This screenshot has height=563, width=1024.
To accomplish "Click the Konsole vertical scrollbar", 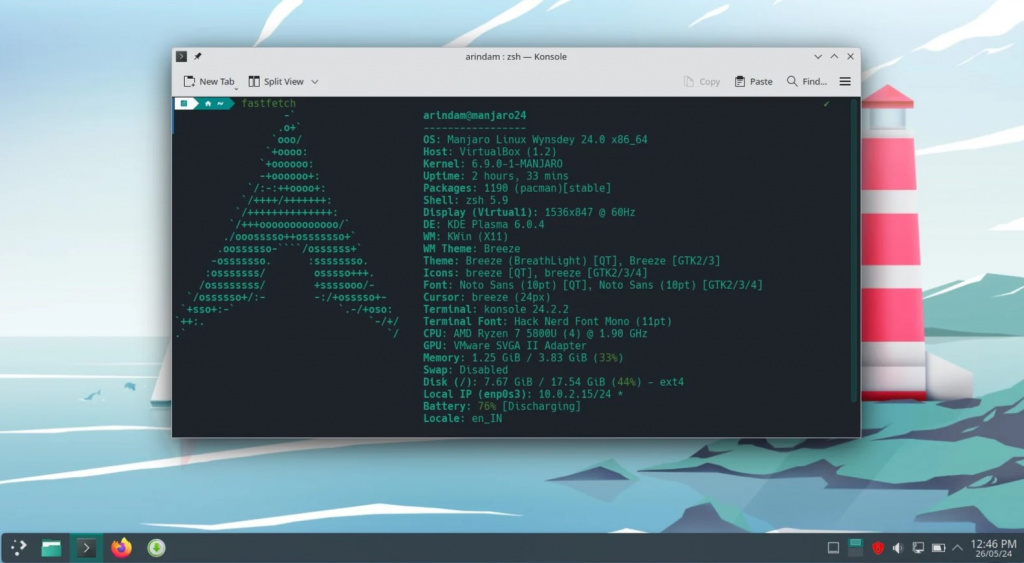I will click(854, 251).
